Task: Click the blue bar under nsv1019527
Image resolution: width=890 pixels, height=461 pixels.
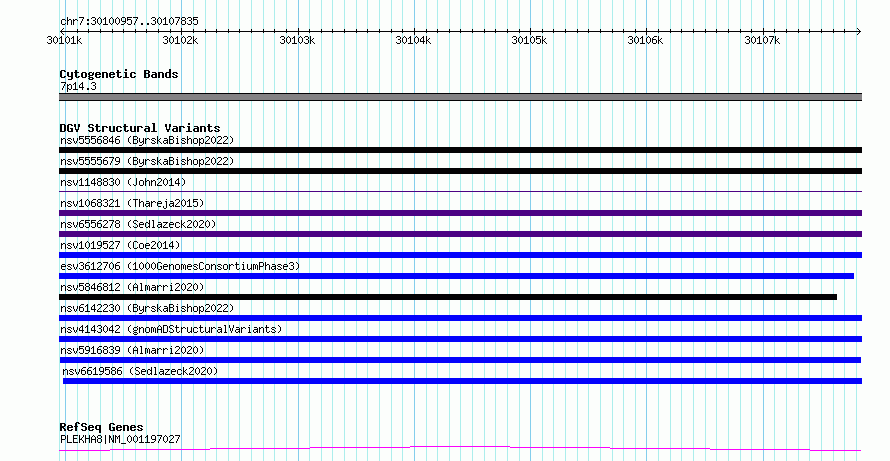Action: (x=460, y=255)
